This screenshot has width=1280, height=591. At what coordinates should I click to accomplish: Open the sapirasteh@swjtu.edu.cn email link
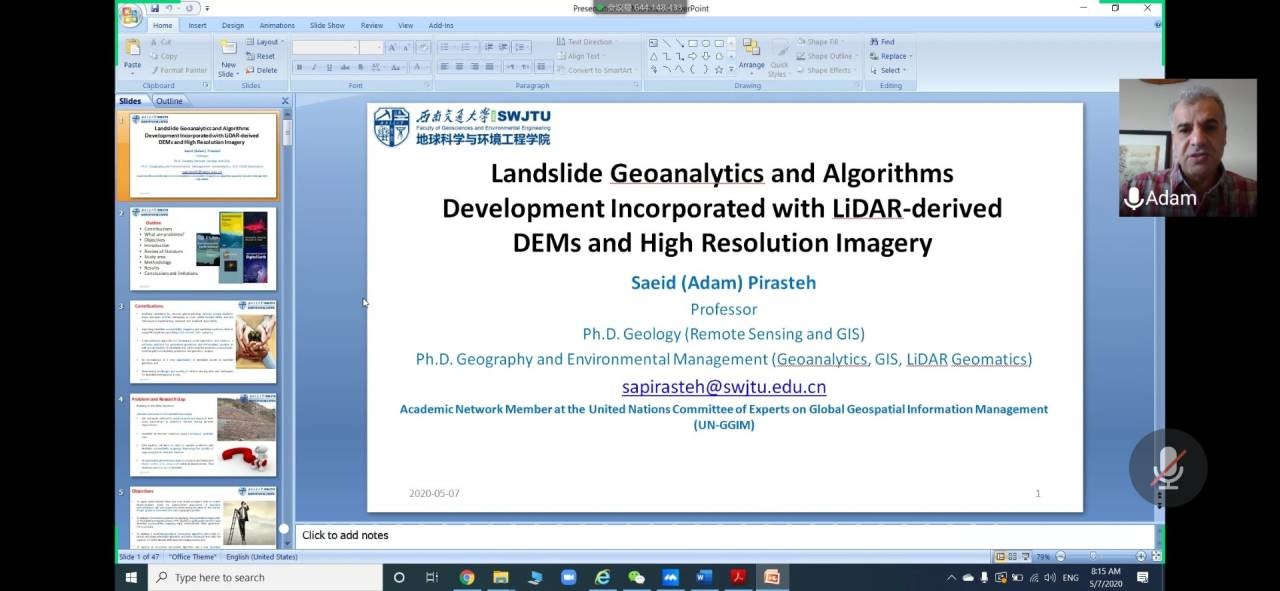click(723, 387)
